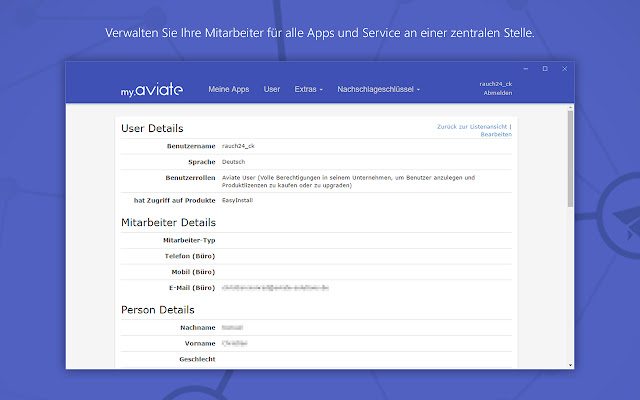Screen dimensions: 640x400
Task: Close the my.aviate window
Action: [x=564, y=69]
